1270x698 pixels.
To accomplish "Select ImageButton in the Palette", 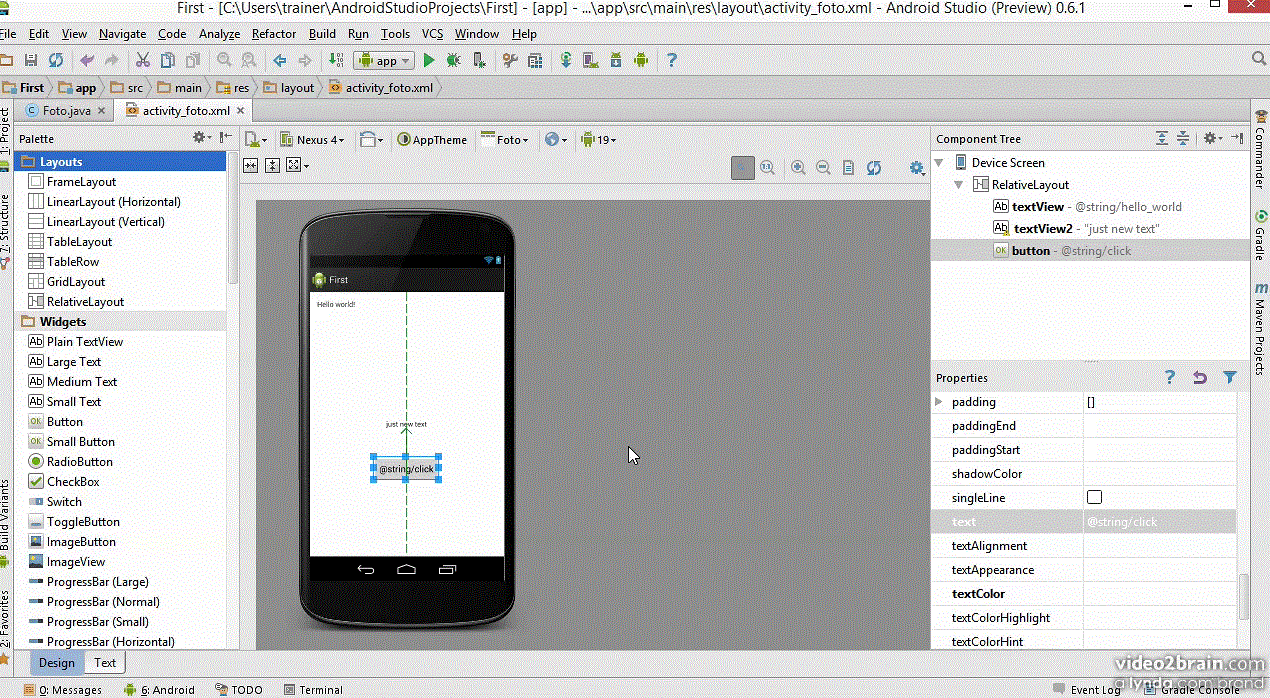I will coord(73,541).
